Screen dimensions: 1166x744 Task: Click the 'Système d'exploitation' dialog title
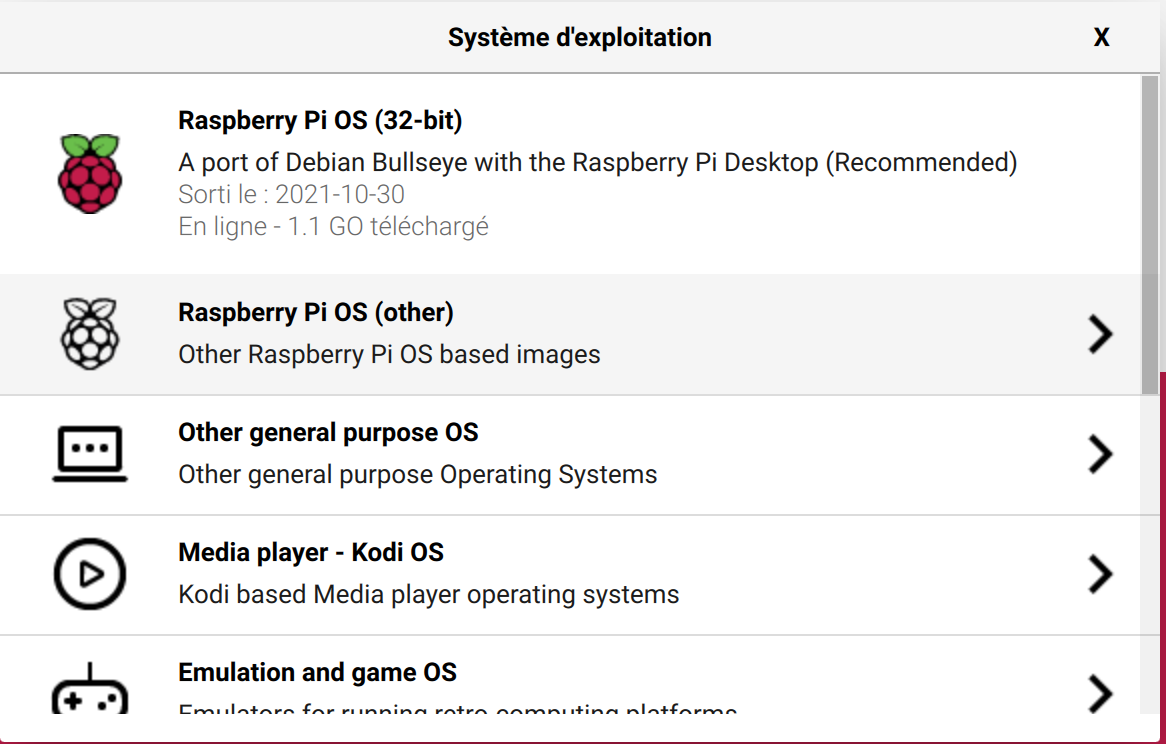click(x=579, y=37)
